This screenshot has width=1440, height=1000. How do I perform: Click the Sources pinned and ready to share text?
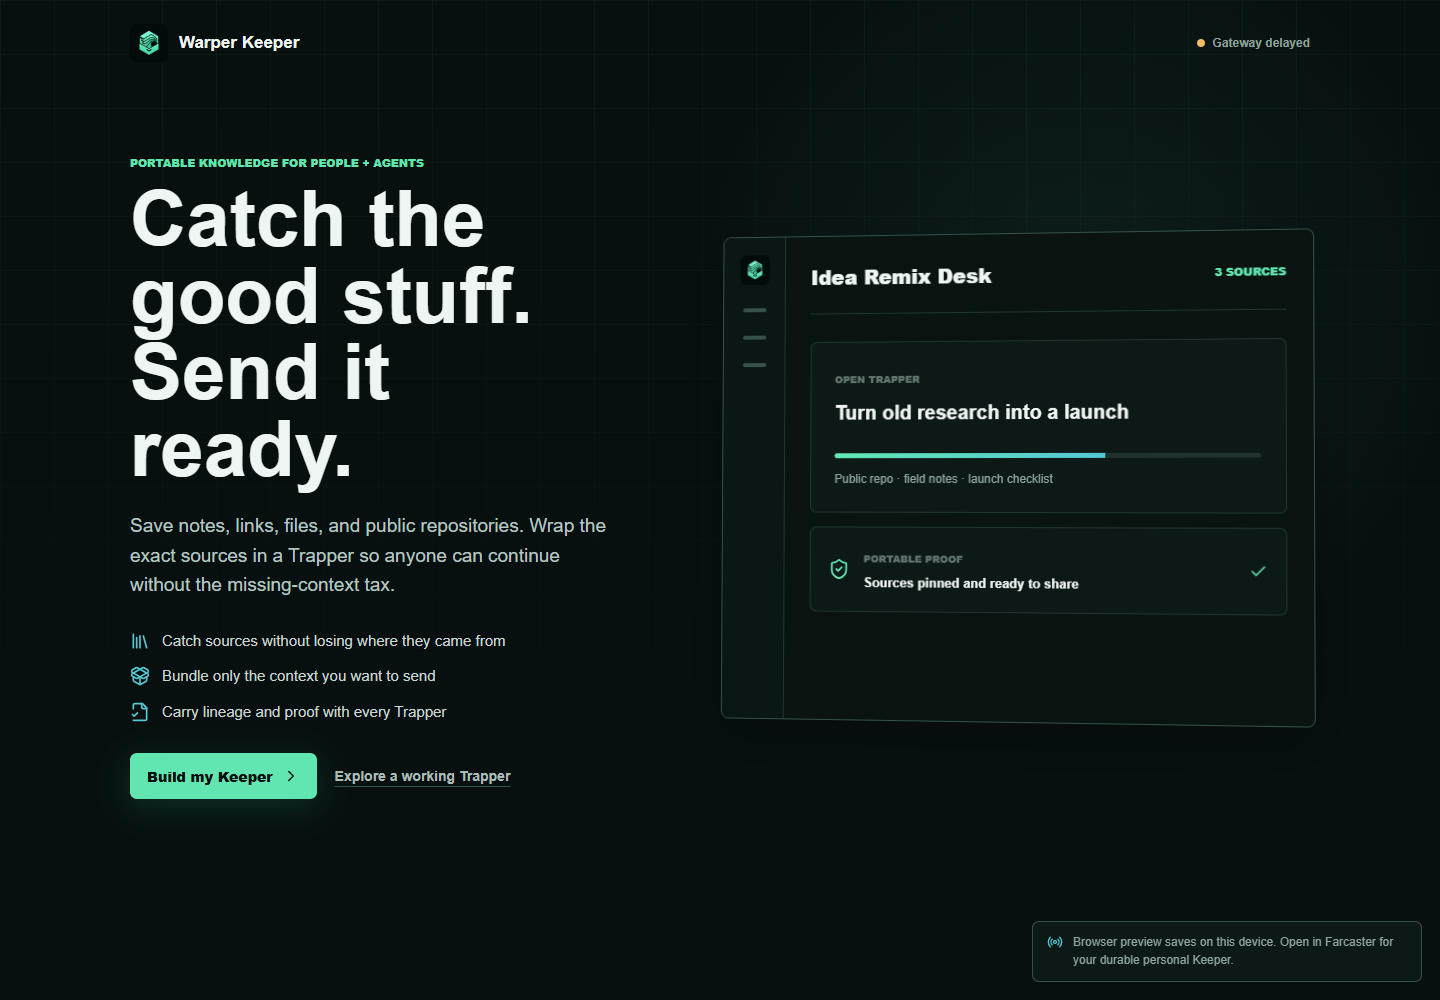(x=971, y=583)
